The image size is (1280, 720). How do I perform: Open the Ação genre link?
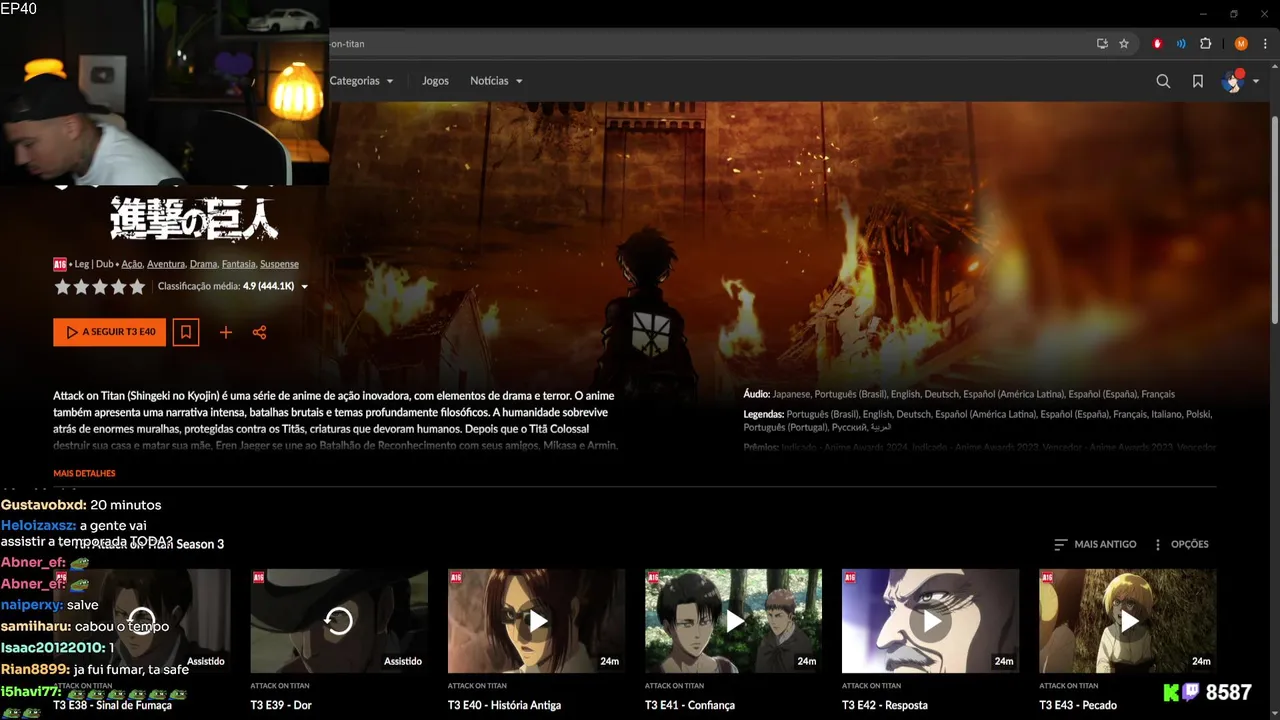pos(132,264)
